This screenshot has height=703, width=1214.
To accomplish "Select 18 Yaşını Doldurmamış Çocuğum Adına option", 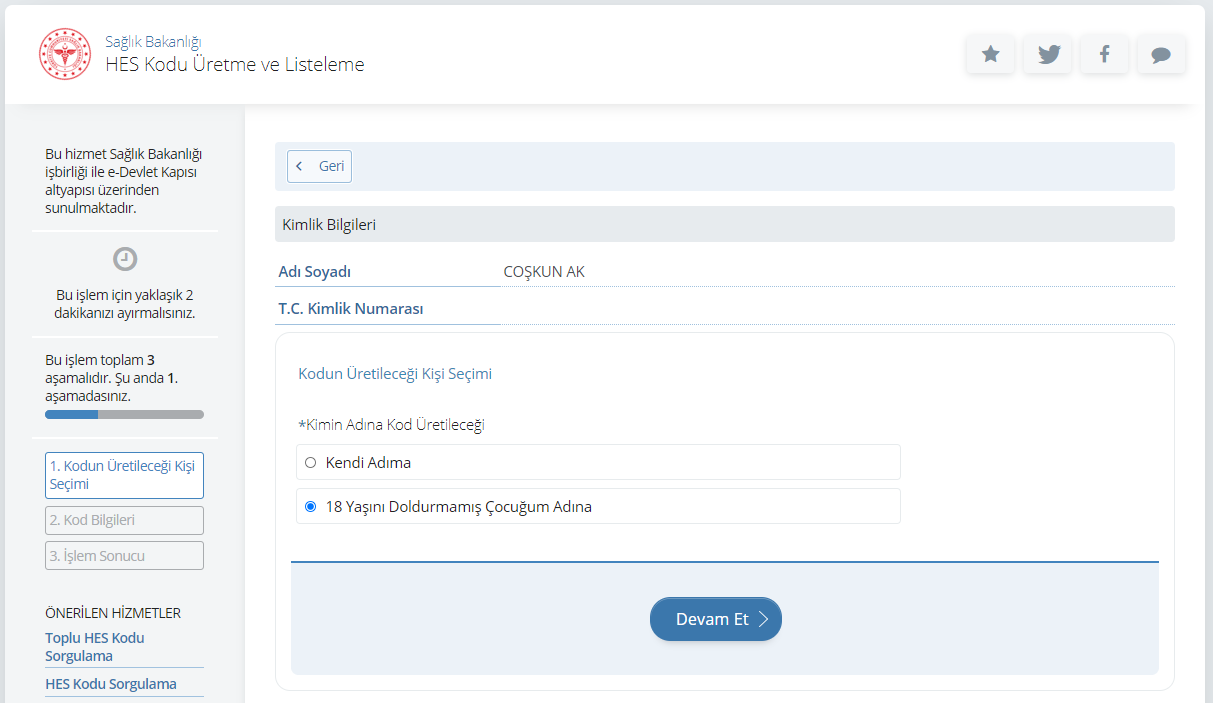I will 310,507.
